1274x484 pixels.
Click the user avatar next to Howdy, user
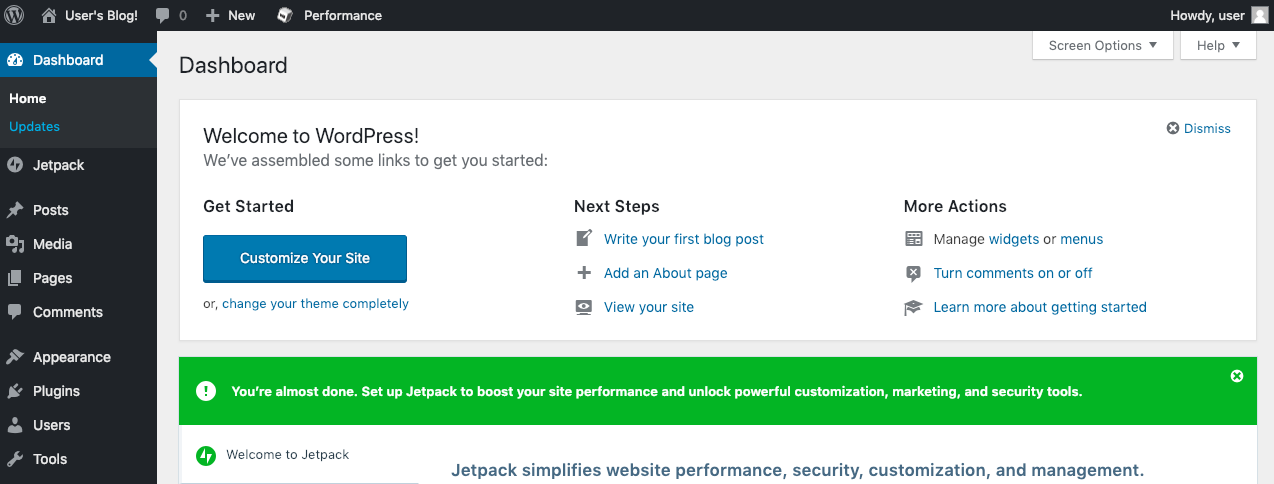(x=1259, y=15)
